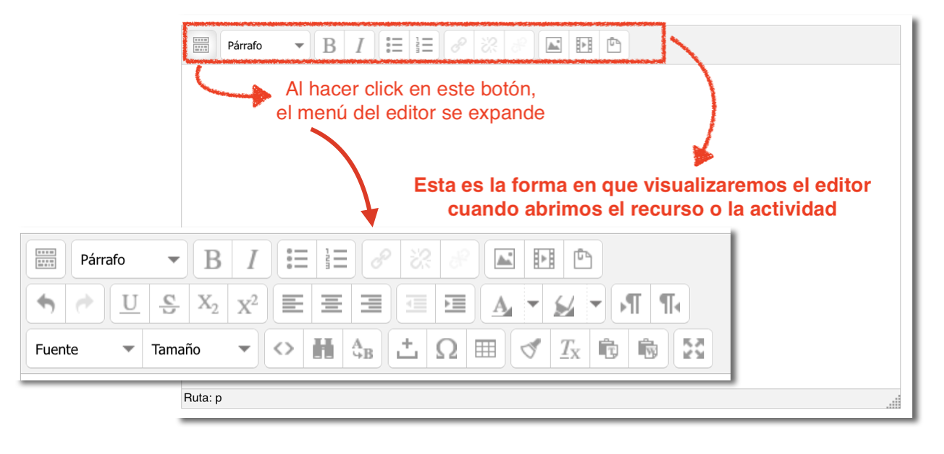Click the numbered list icon in the expanded toolbar
This screenshot has height=454, width=944.
[x=336, y=260]
